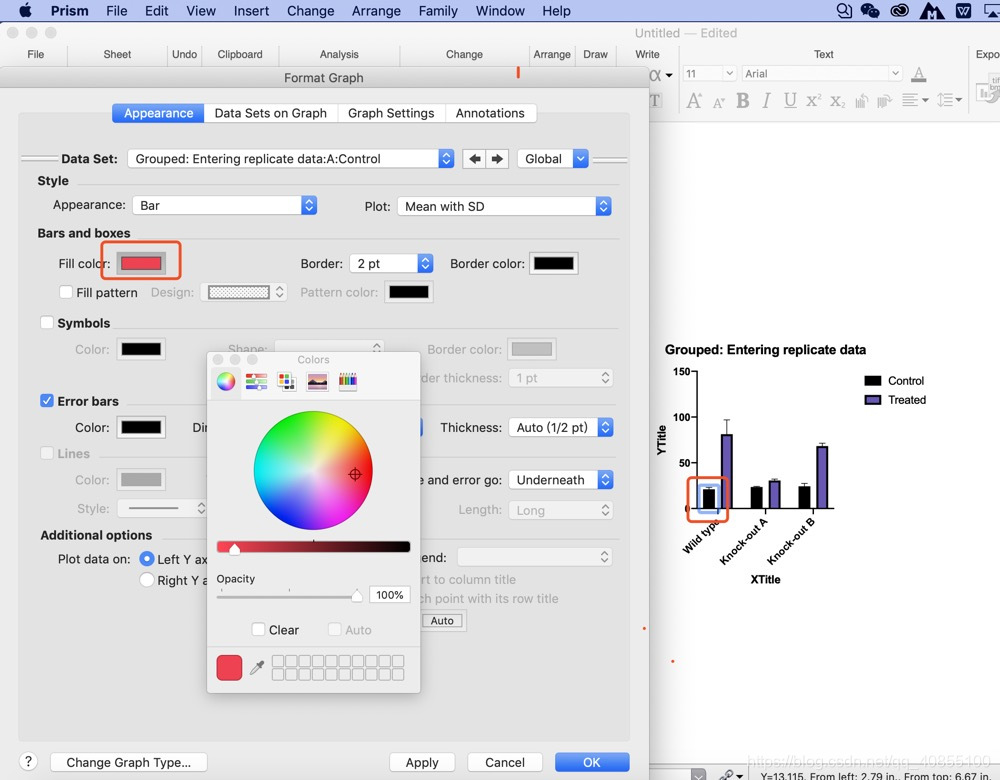Go to previous data set arrow

pyautogui.click(x=474, y=159)
